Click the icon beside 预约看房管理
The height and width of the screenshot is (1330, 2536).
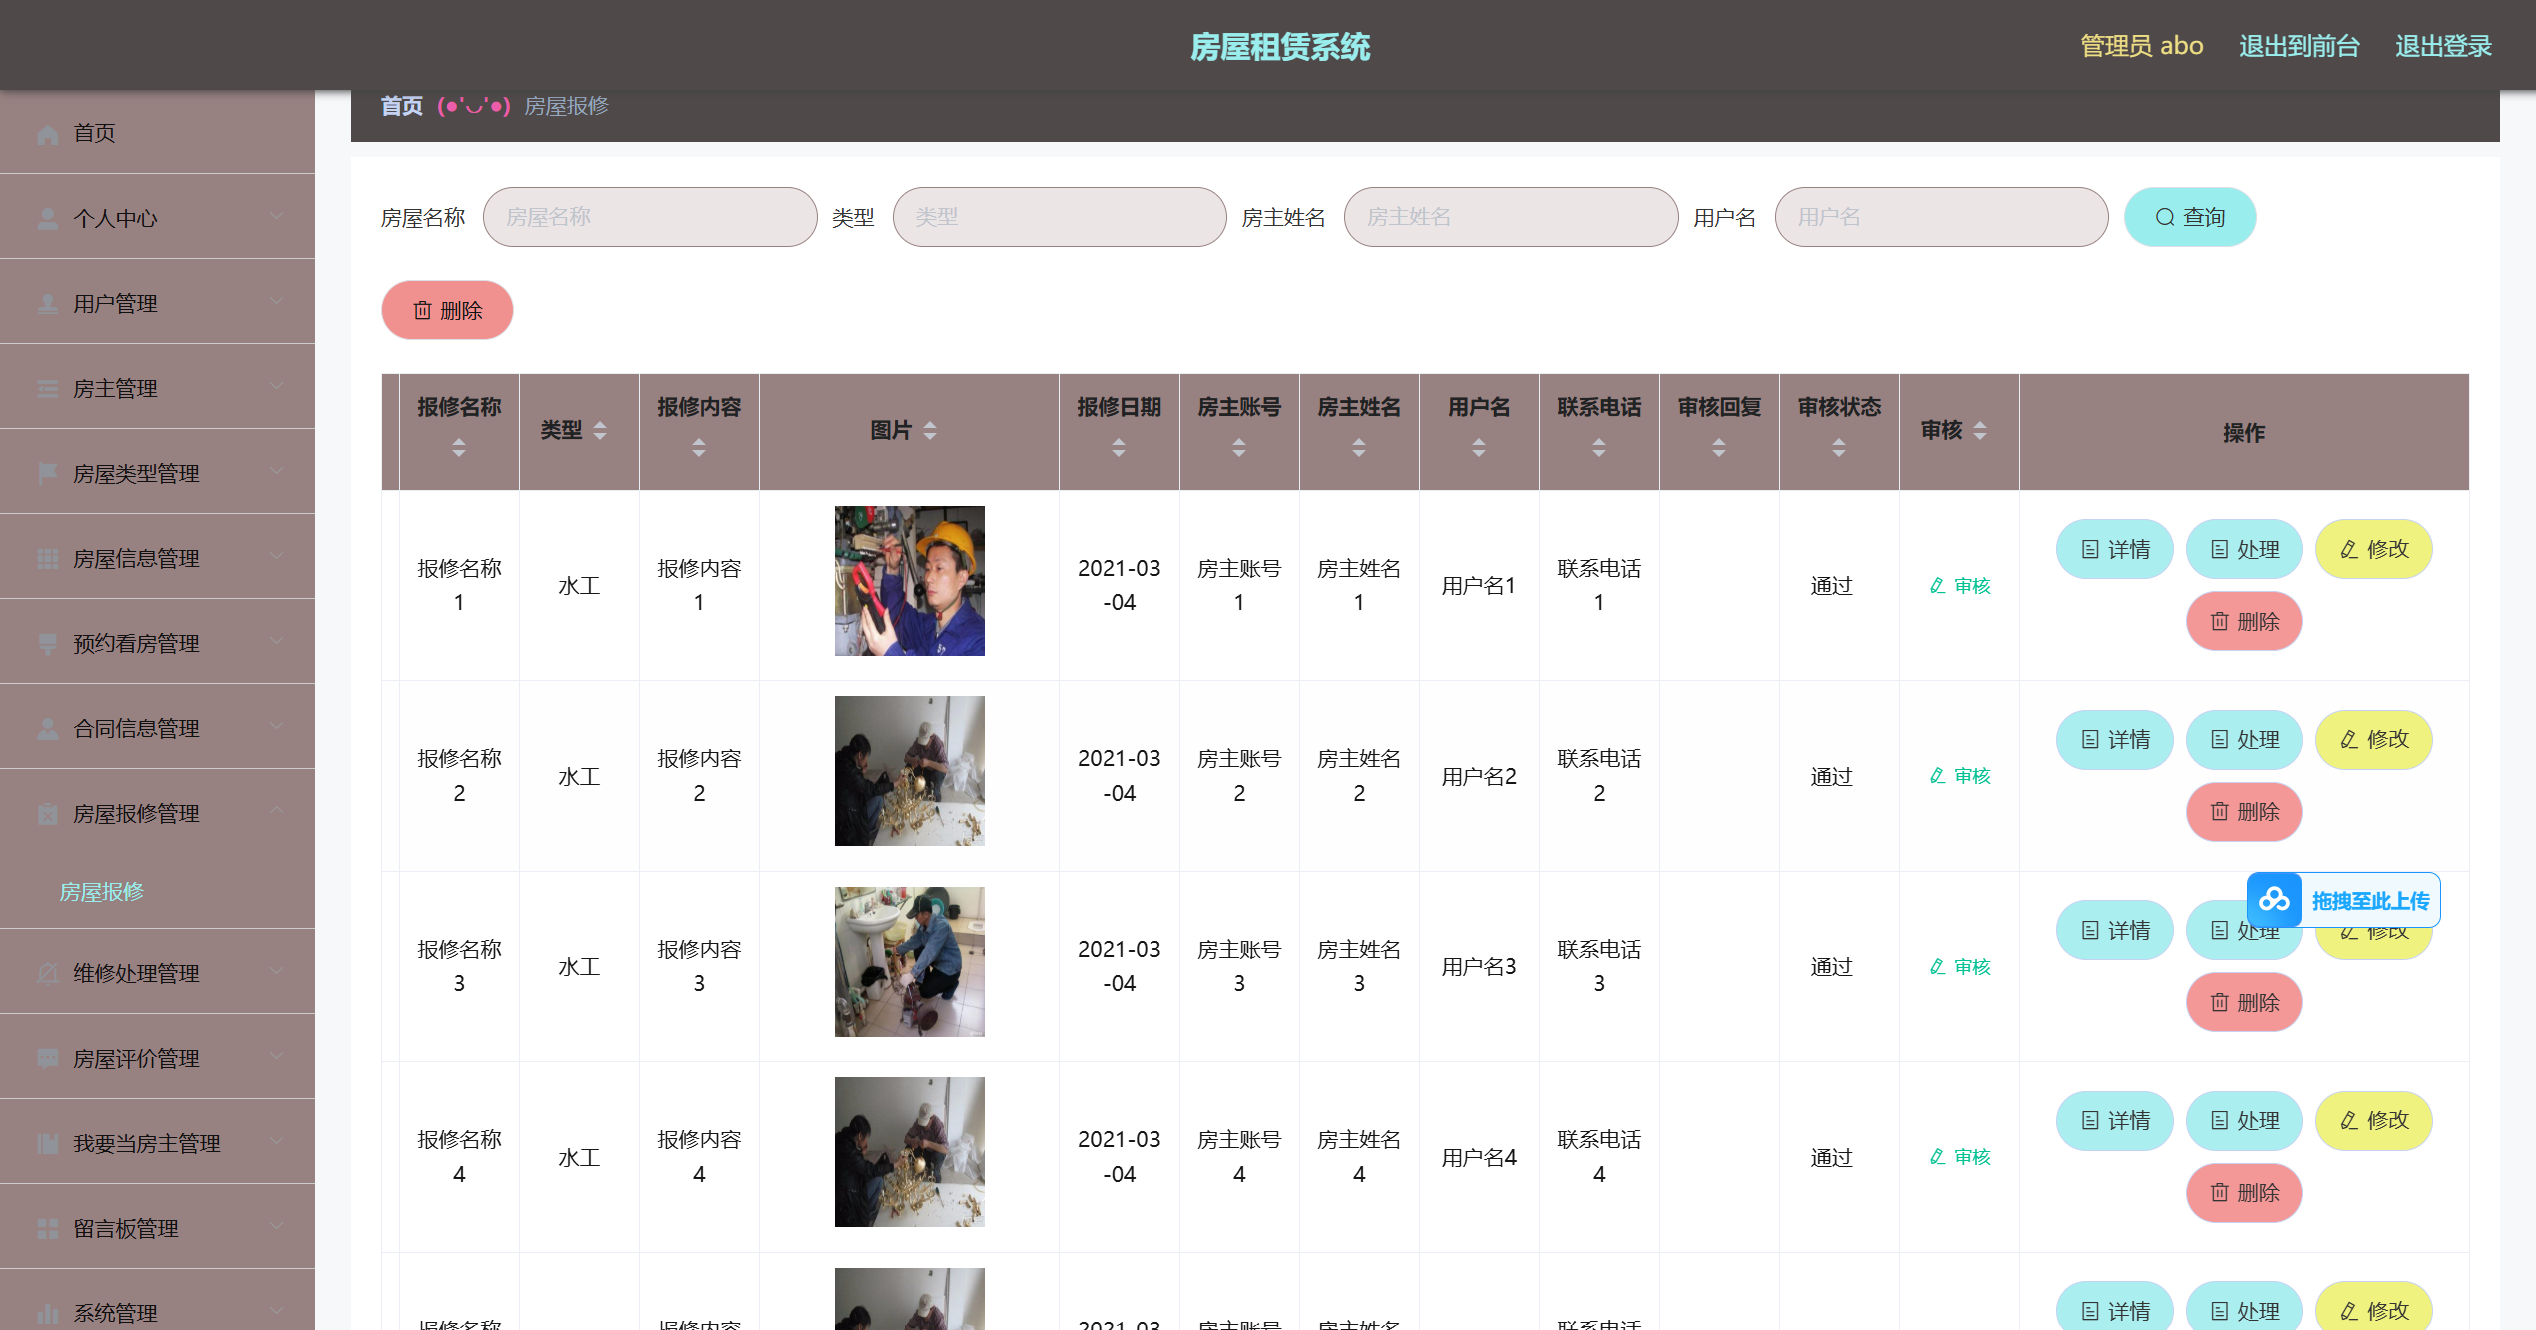pyautogui.click(x=47, y=644)
